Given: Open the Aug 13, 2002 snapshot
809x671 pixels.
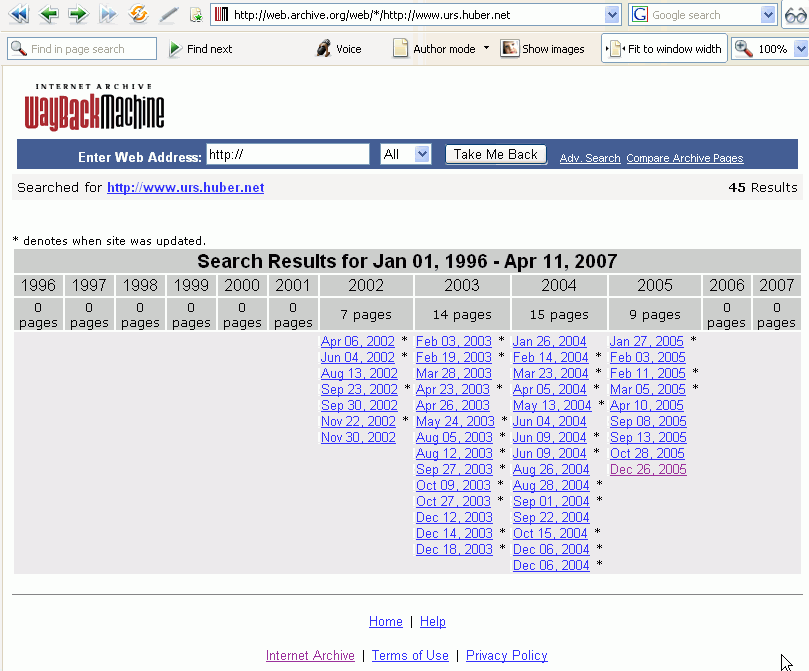Looking at the screenshot, I should point(359,373).
